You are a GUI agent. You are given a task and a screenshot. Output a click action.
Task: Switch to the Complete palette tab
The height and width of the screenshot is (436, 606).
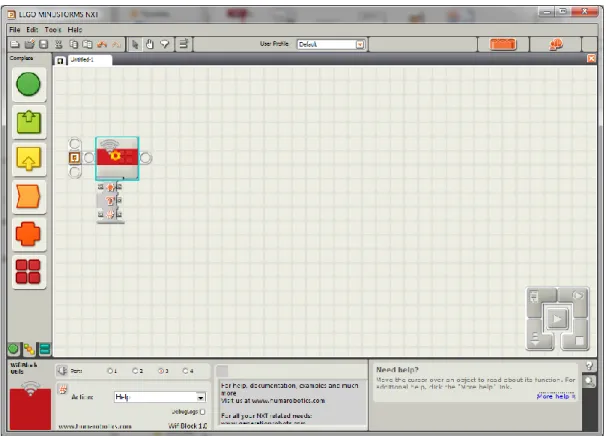click(29, 349)
